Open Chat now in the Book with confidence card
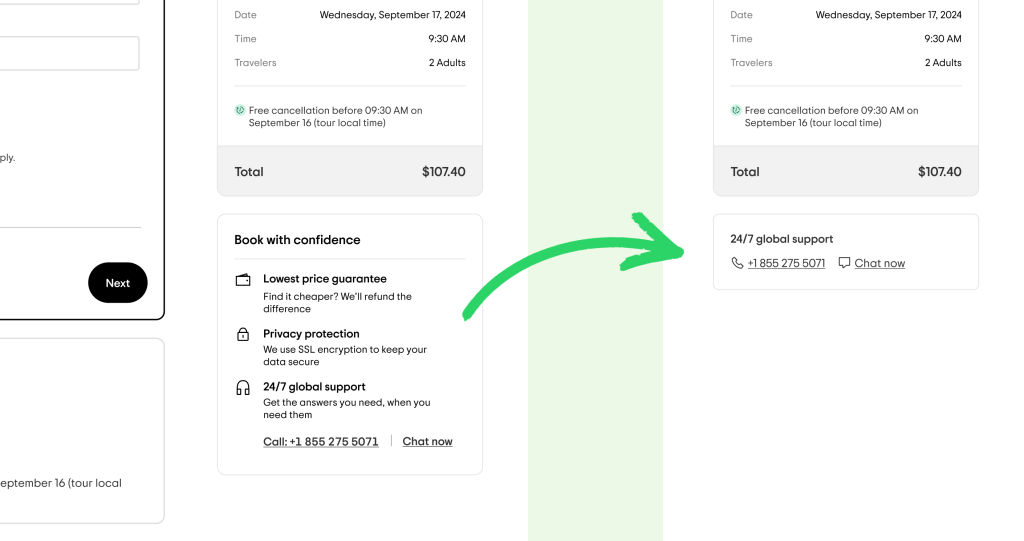 click(x=427, y=441)
